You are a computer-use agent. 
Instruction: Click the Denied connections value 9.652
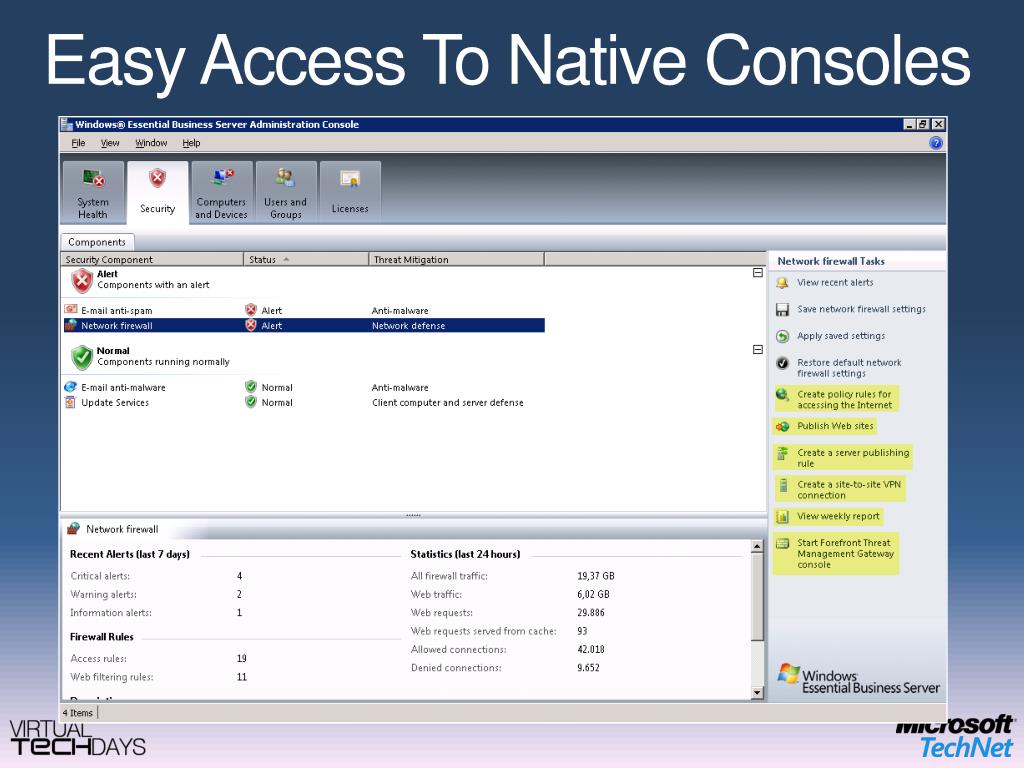pyautogui.click(x=588, y=667)
